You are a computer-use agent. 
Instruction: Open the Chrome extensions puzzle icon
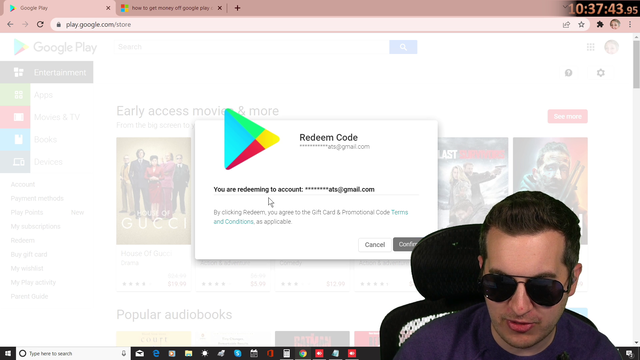(x=600, y=24)
